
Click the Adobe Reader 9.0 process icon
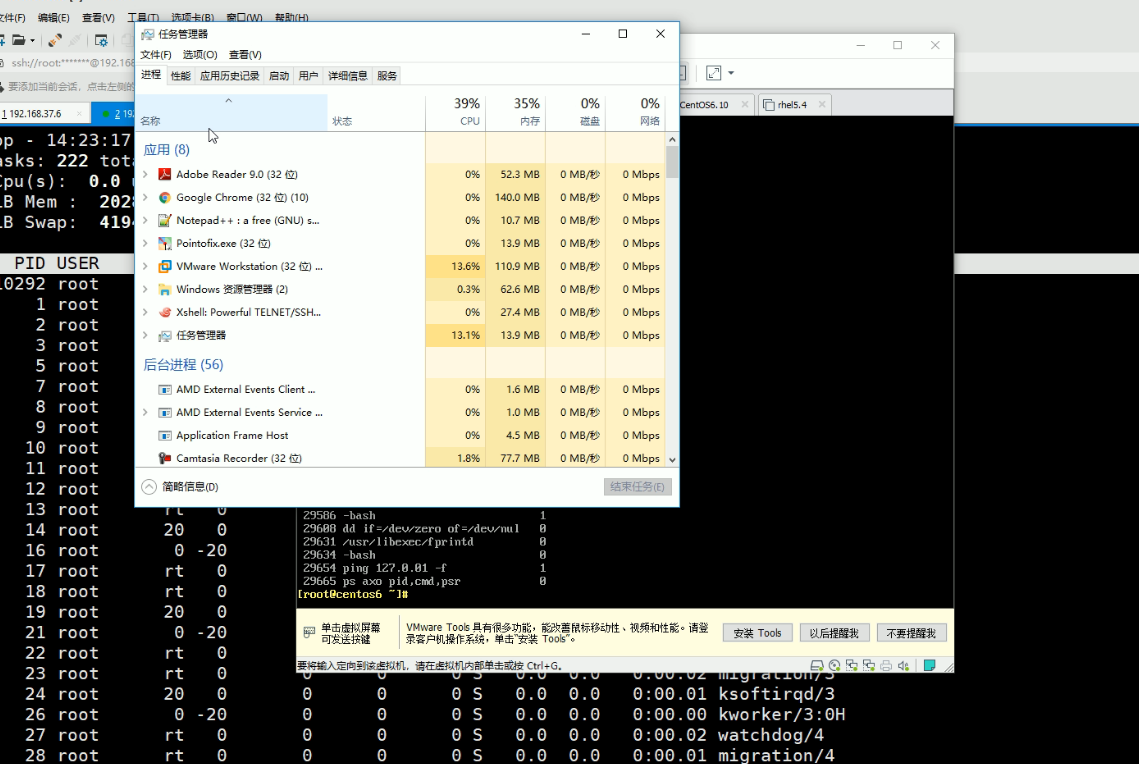pos(165,174)
